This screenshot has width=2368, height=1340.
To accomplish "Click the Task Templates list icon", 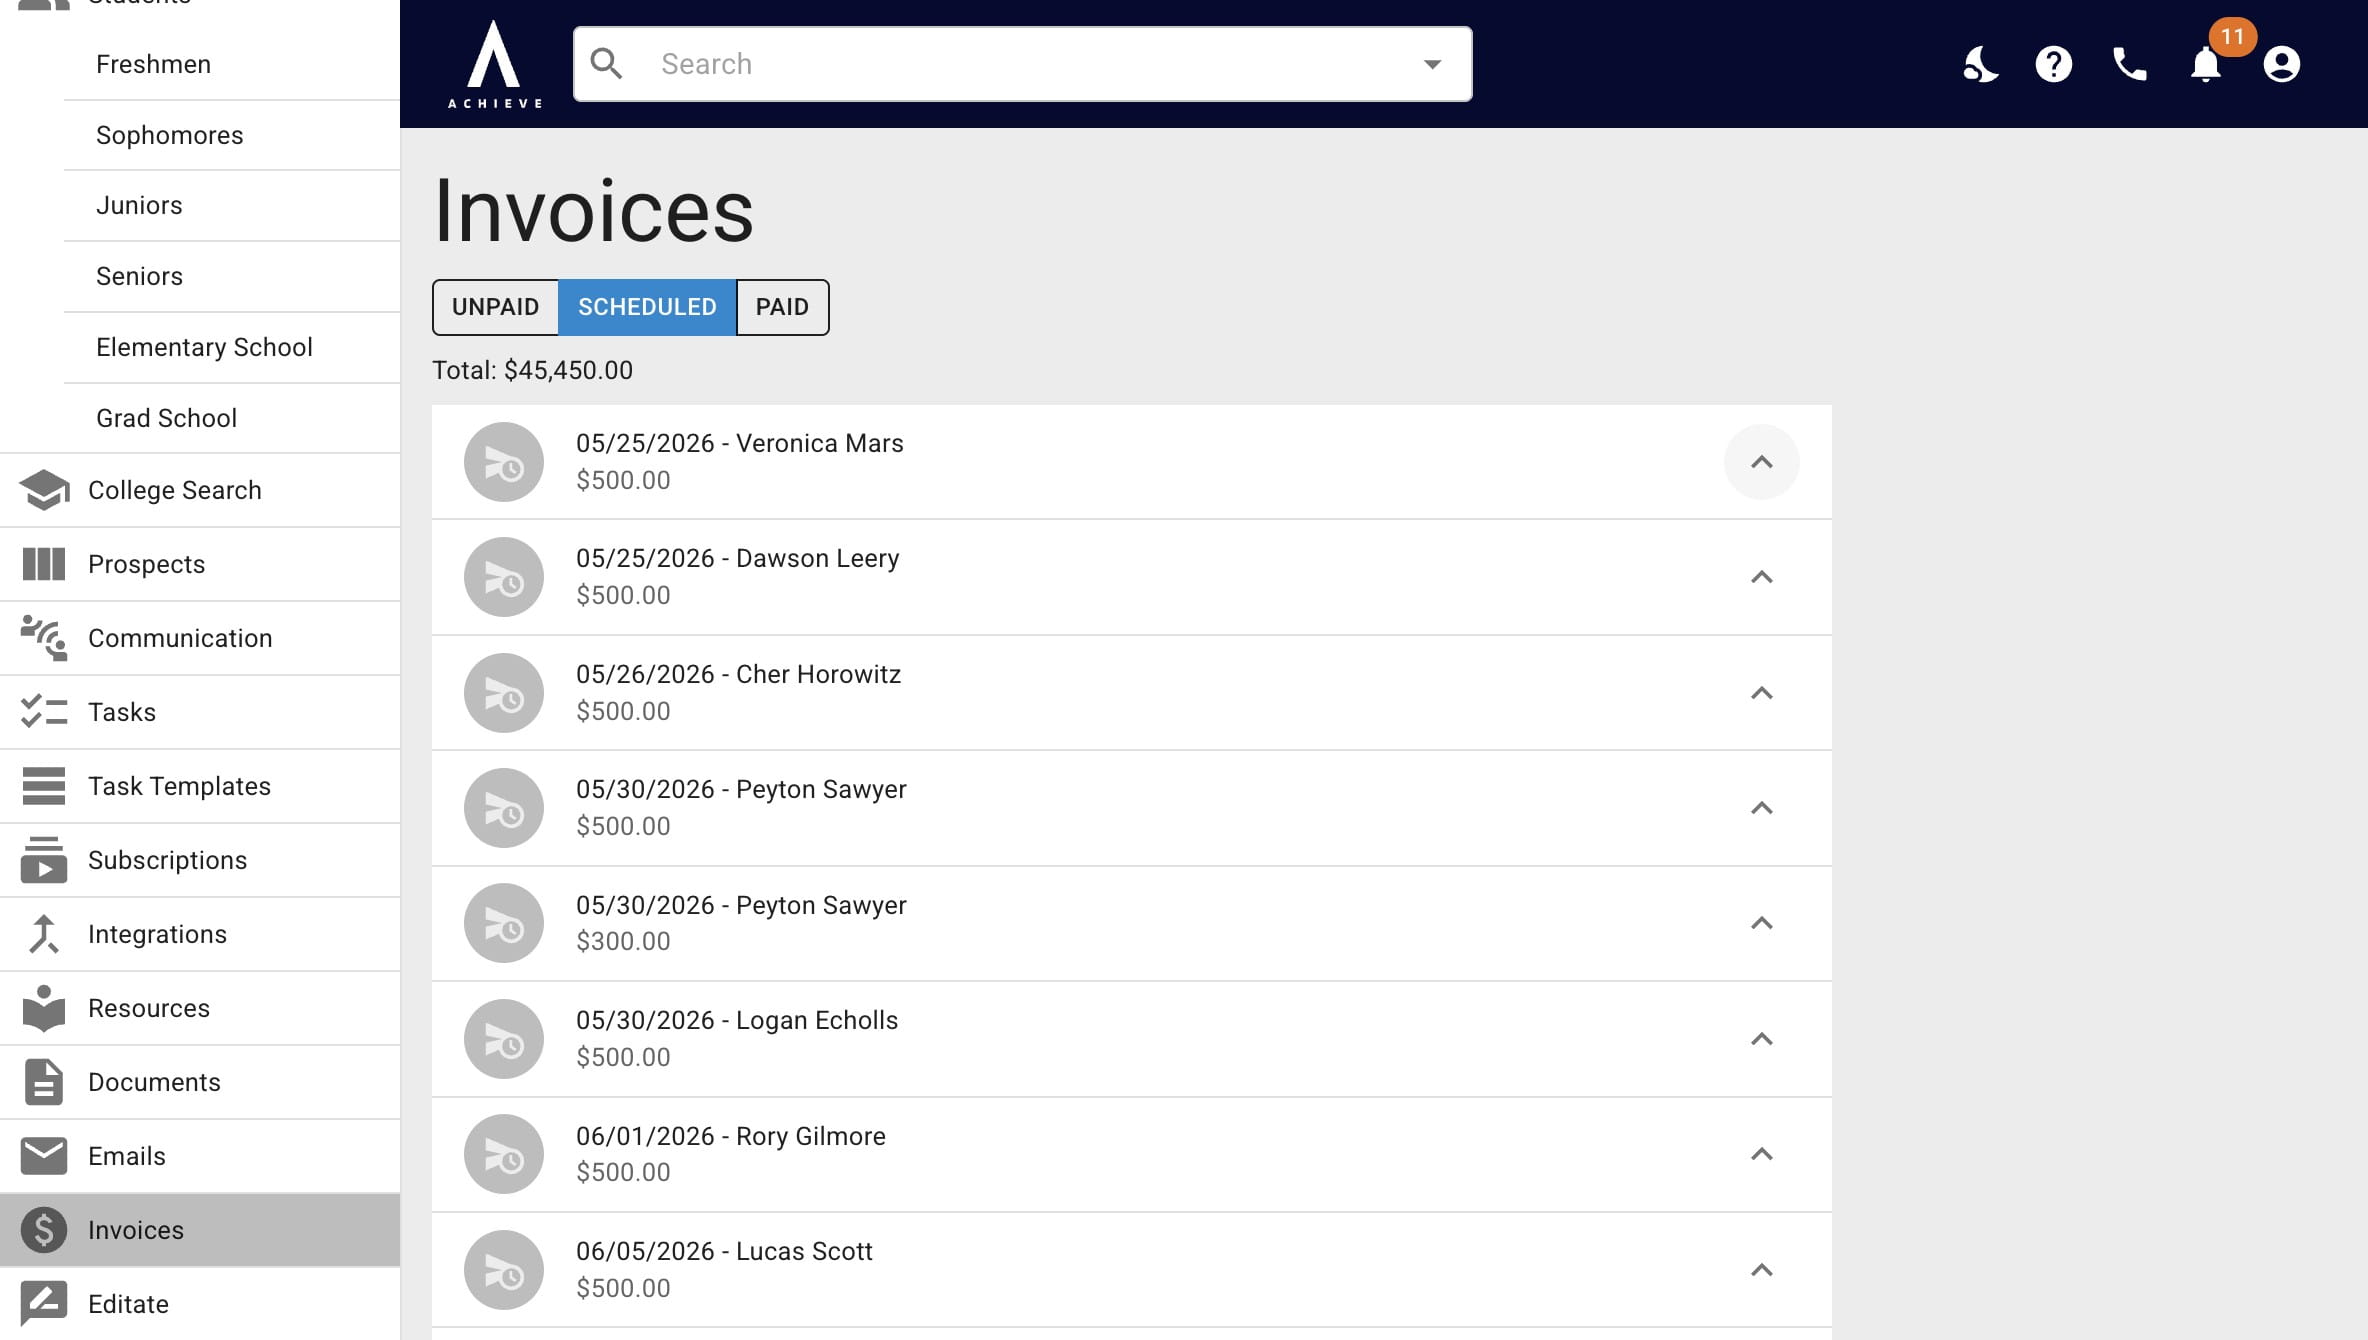I will point(44,786).
